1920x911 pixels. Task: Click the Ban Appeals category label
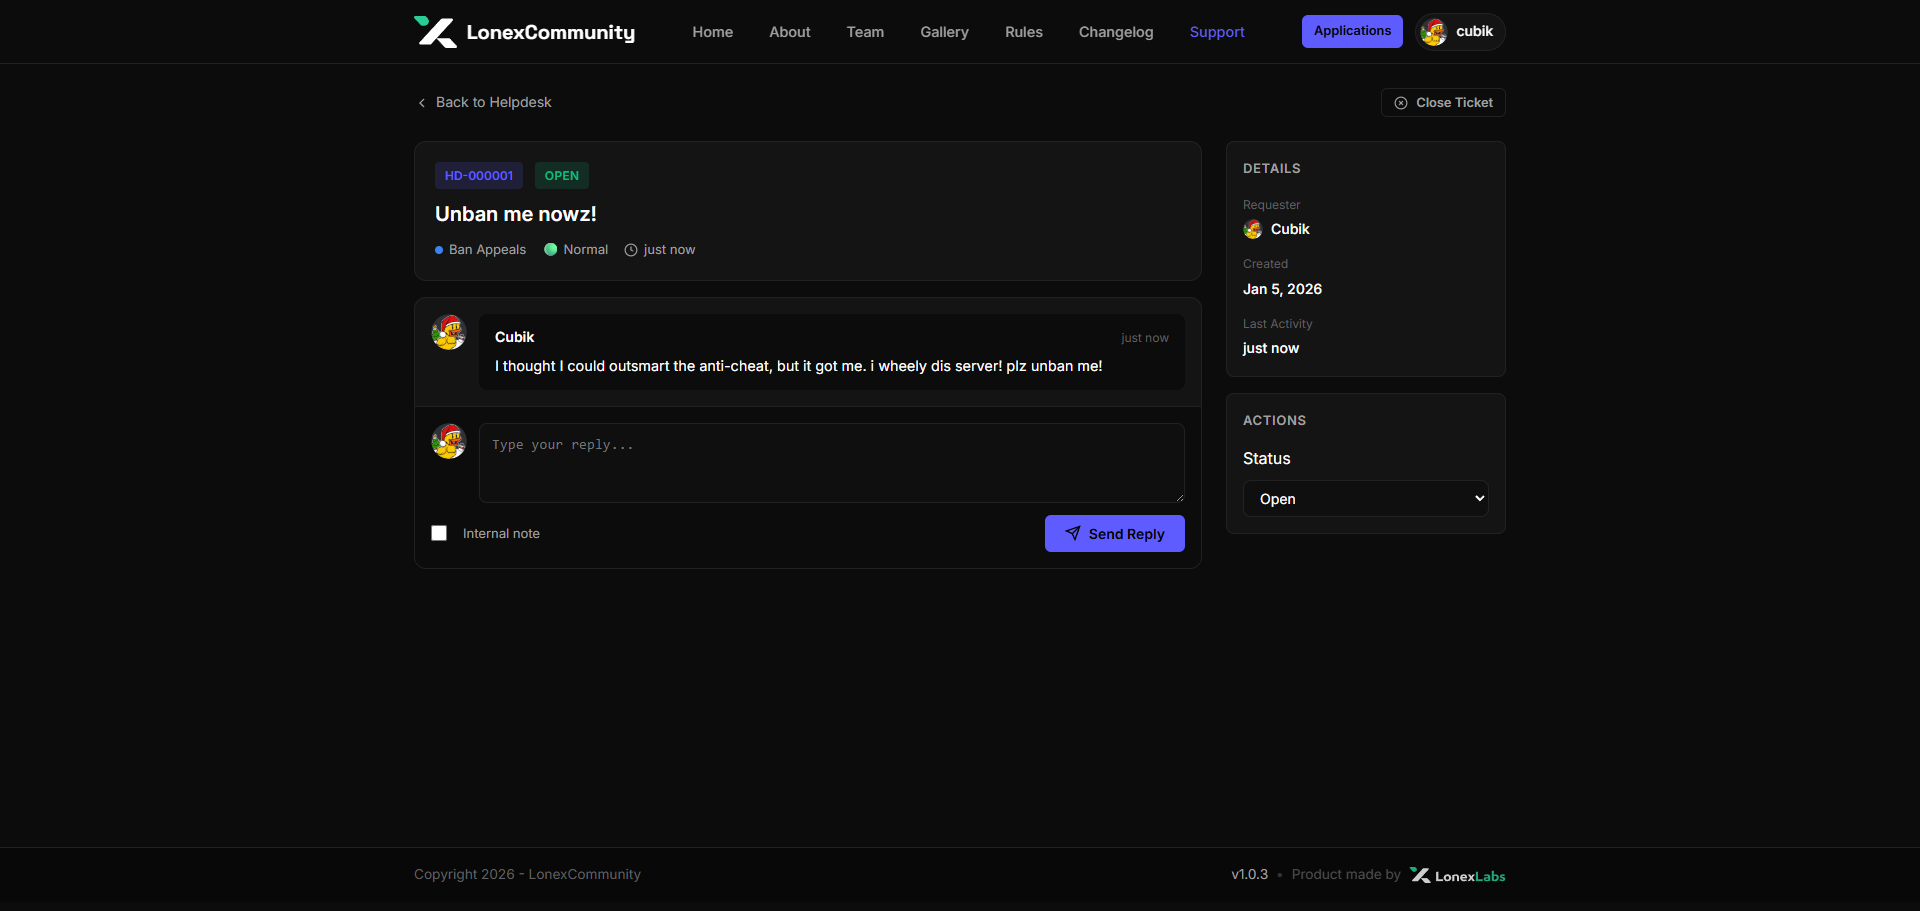(487, 250)
